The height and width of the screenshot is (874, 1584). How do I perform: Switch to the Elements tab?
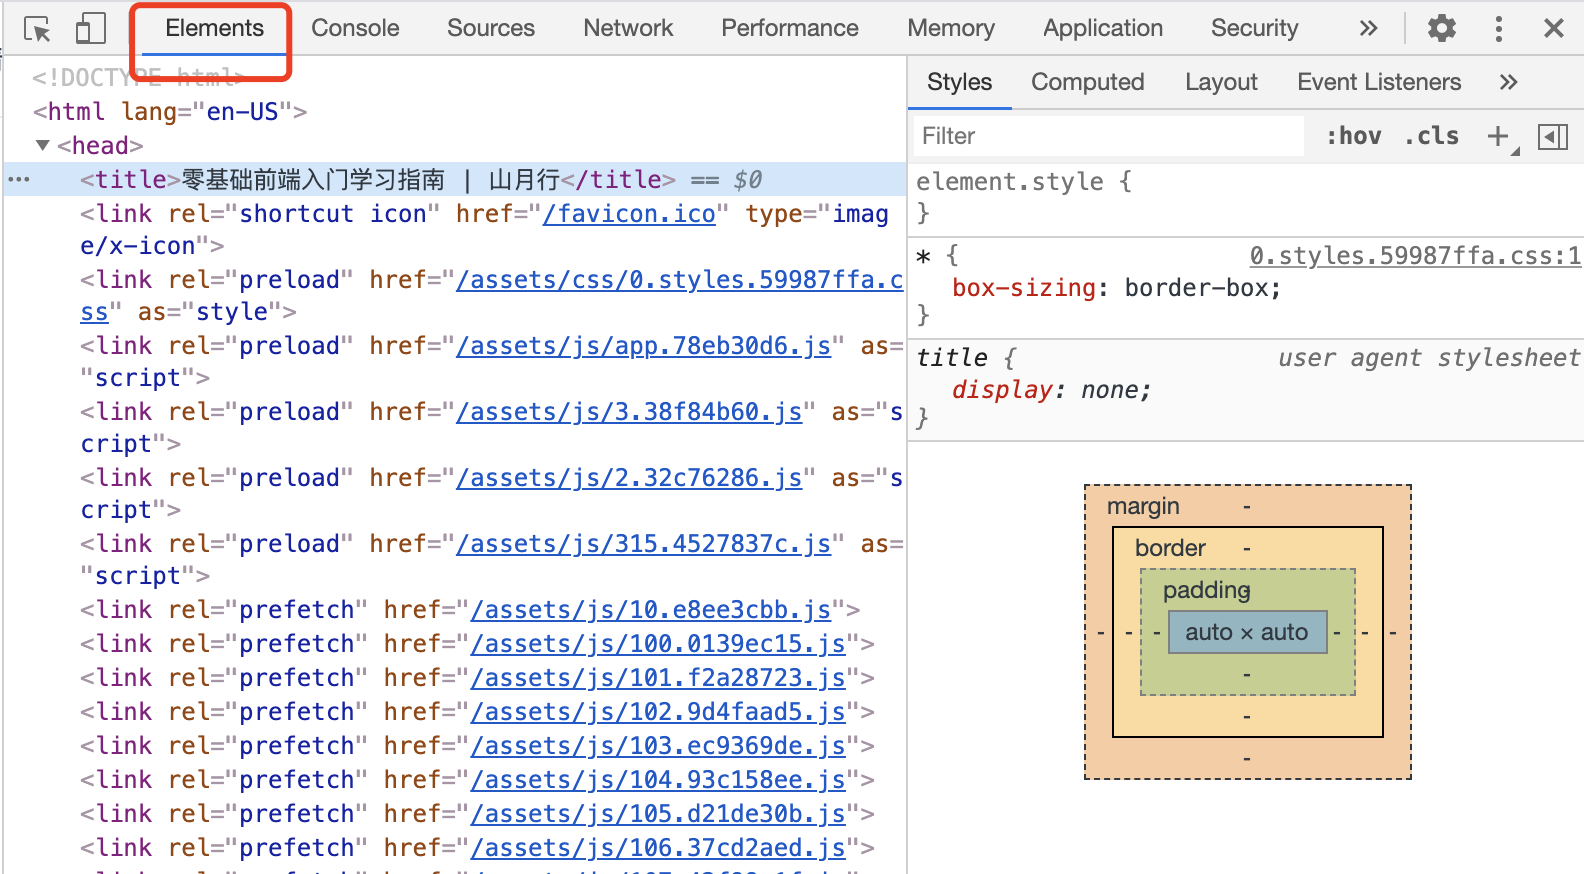pos(214,28)
